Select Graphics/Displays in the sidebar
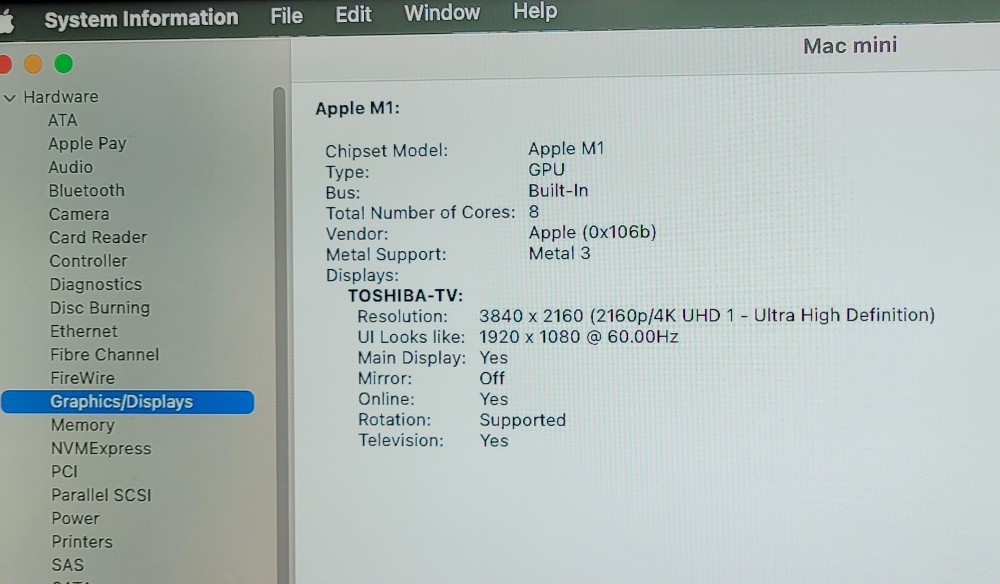This screenshot has width=1000, height=584. click(128, 402)
